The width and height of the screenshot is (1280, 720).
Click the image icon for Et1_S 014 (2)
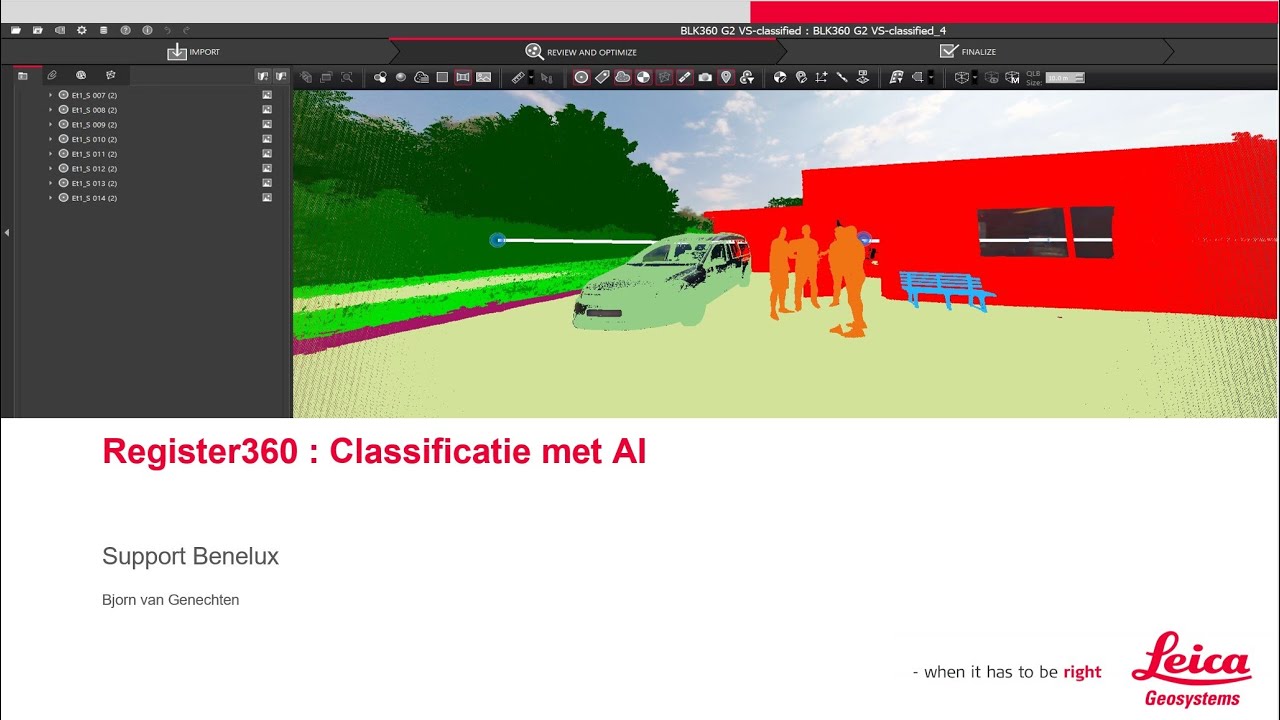[267, 198]
